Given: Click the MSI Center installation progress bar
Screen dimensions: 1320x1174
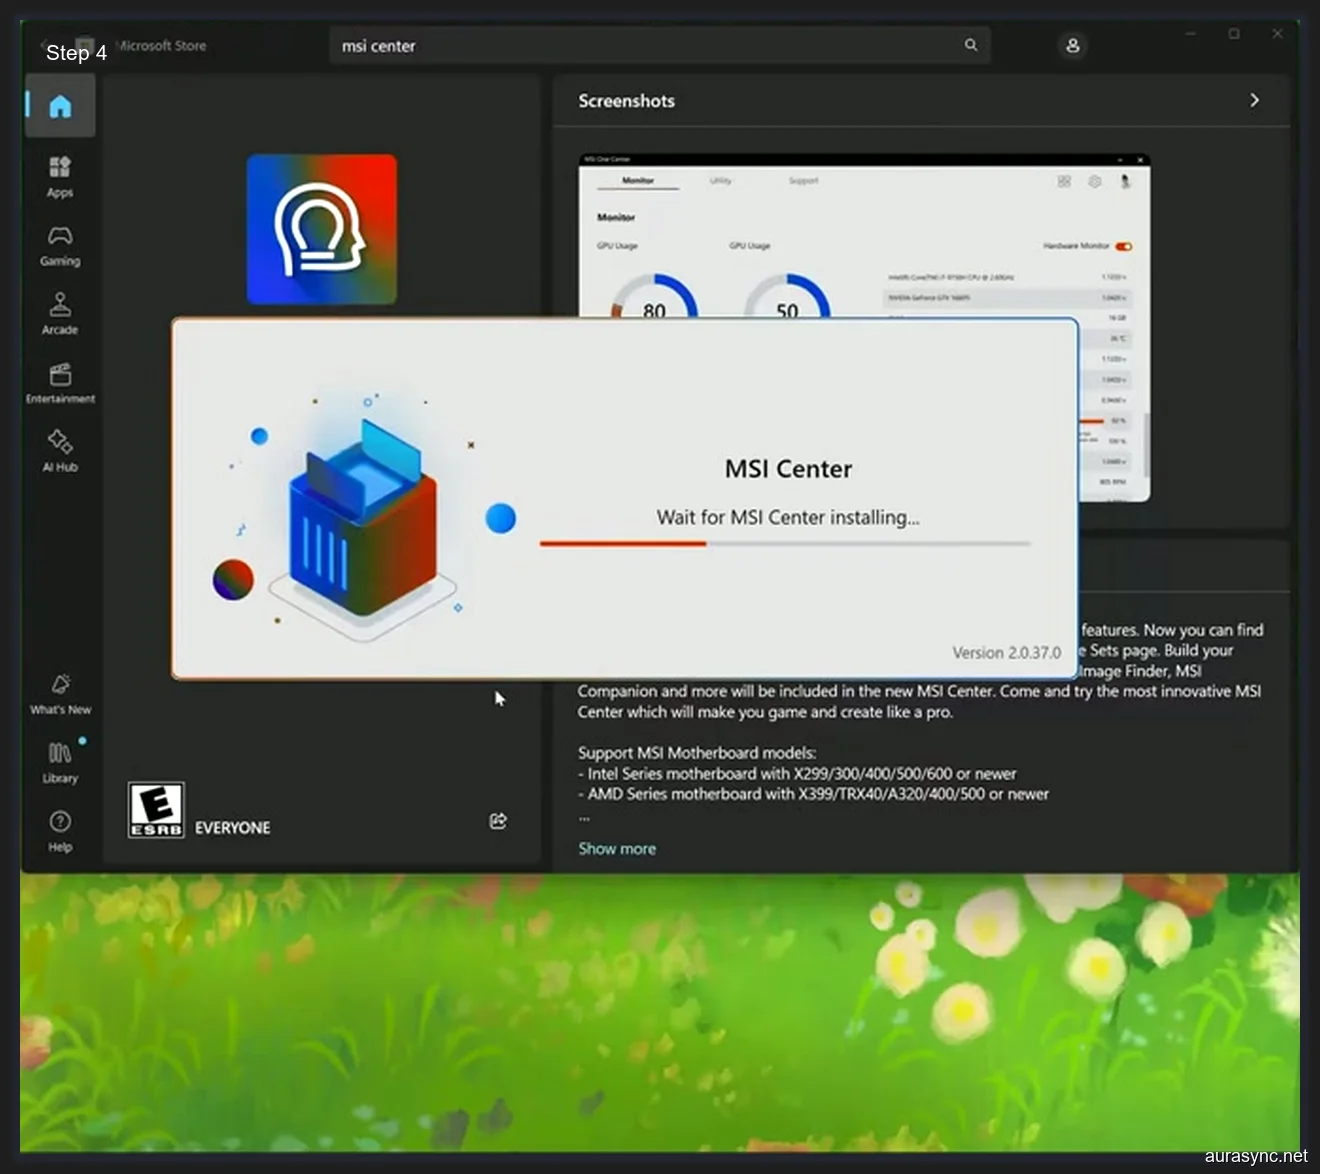Looking at the screenshot, I should pos(784,543).
